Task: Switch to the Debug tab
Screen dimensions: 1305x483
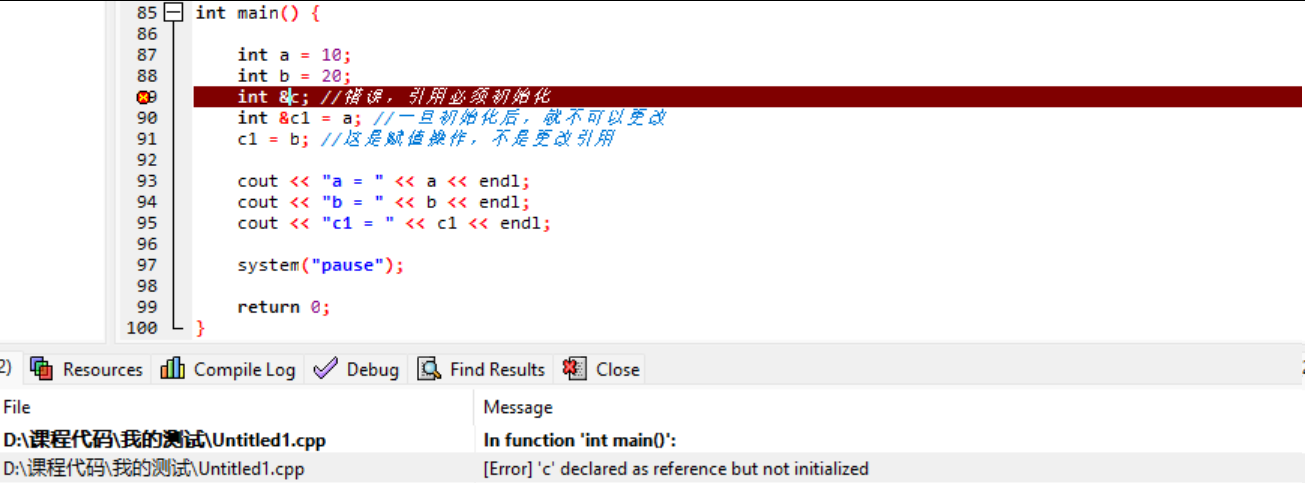Action: (x=356, y=369)
